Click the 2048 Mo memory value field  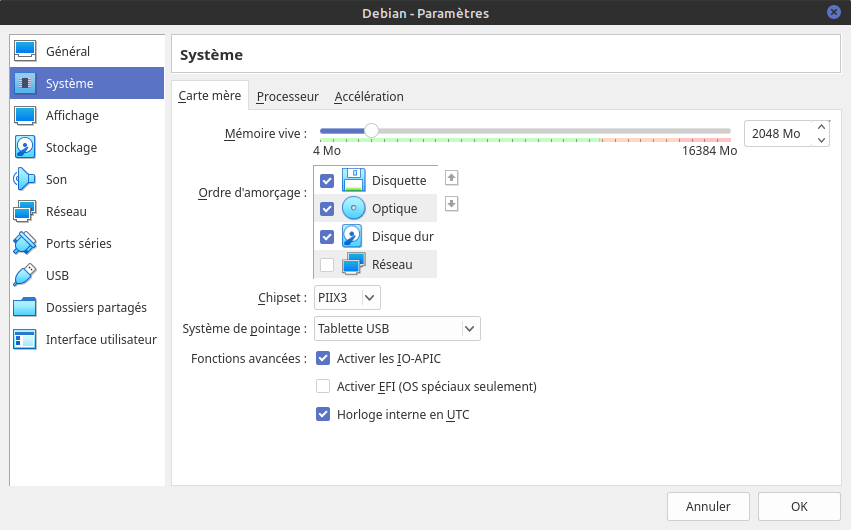tap(777, 133)
